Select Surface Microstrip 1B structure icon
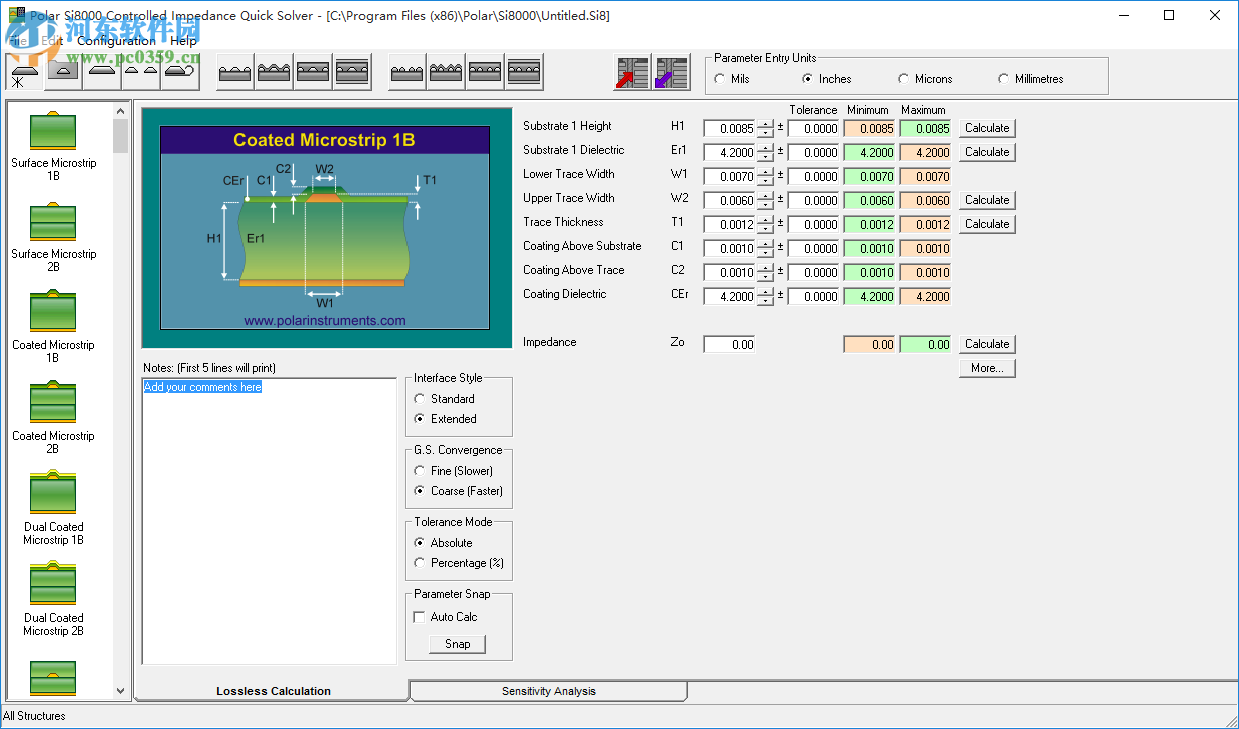The image size is (1239, 729). [x=53, y=132]
